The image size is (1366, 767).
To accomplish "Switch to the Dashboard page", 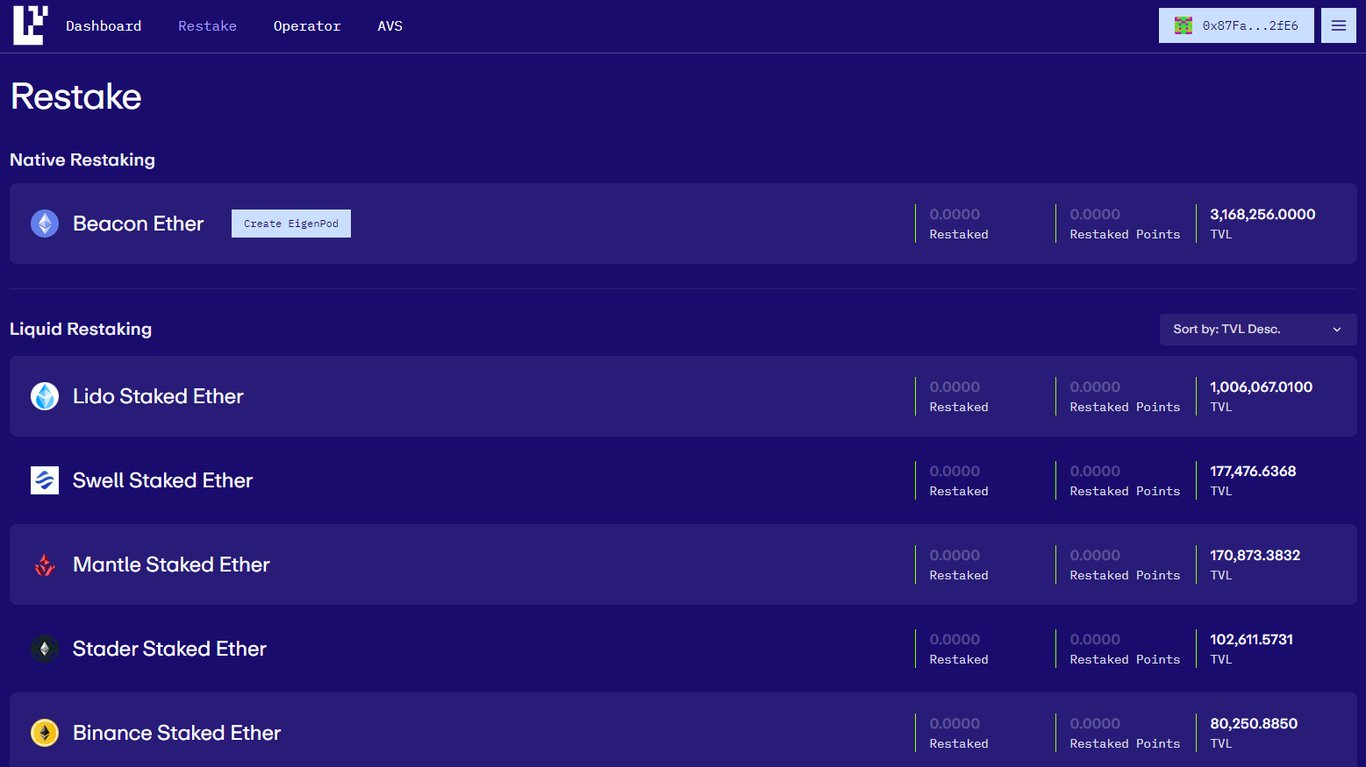I will pyautogui.click(x=103, y=26).
